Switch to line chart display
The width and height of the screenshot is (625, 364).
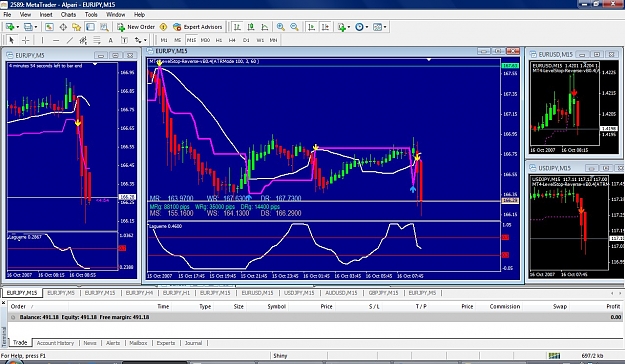tap(265, 27)
